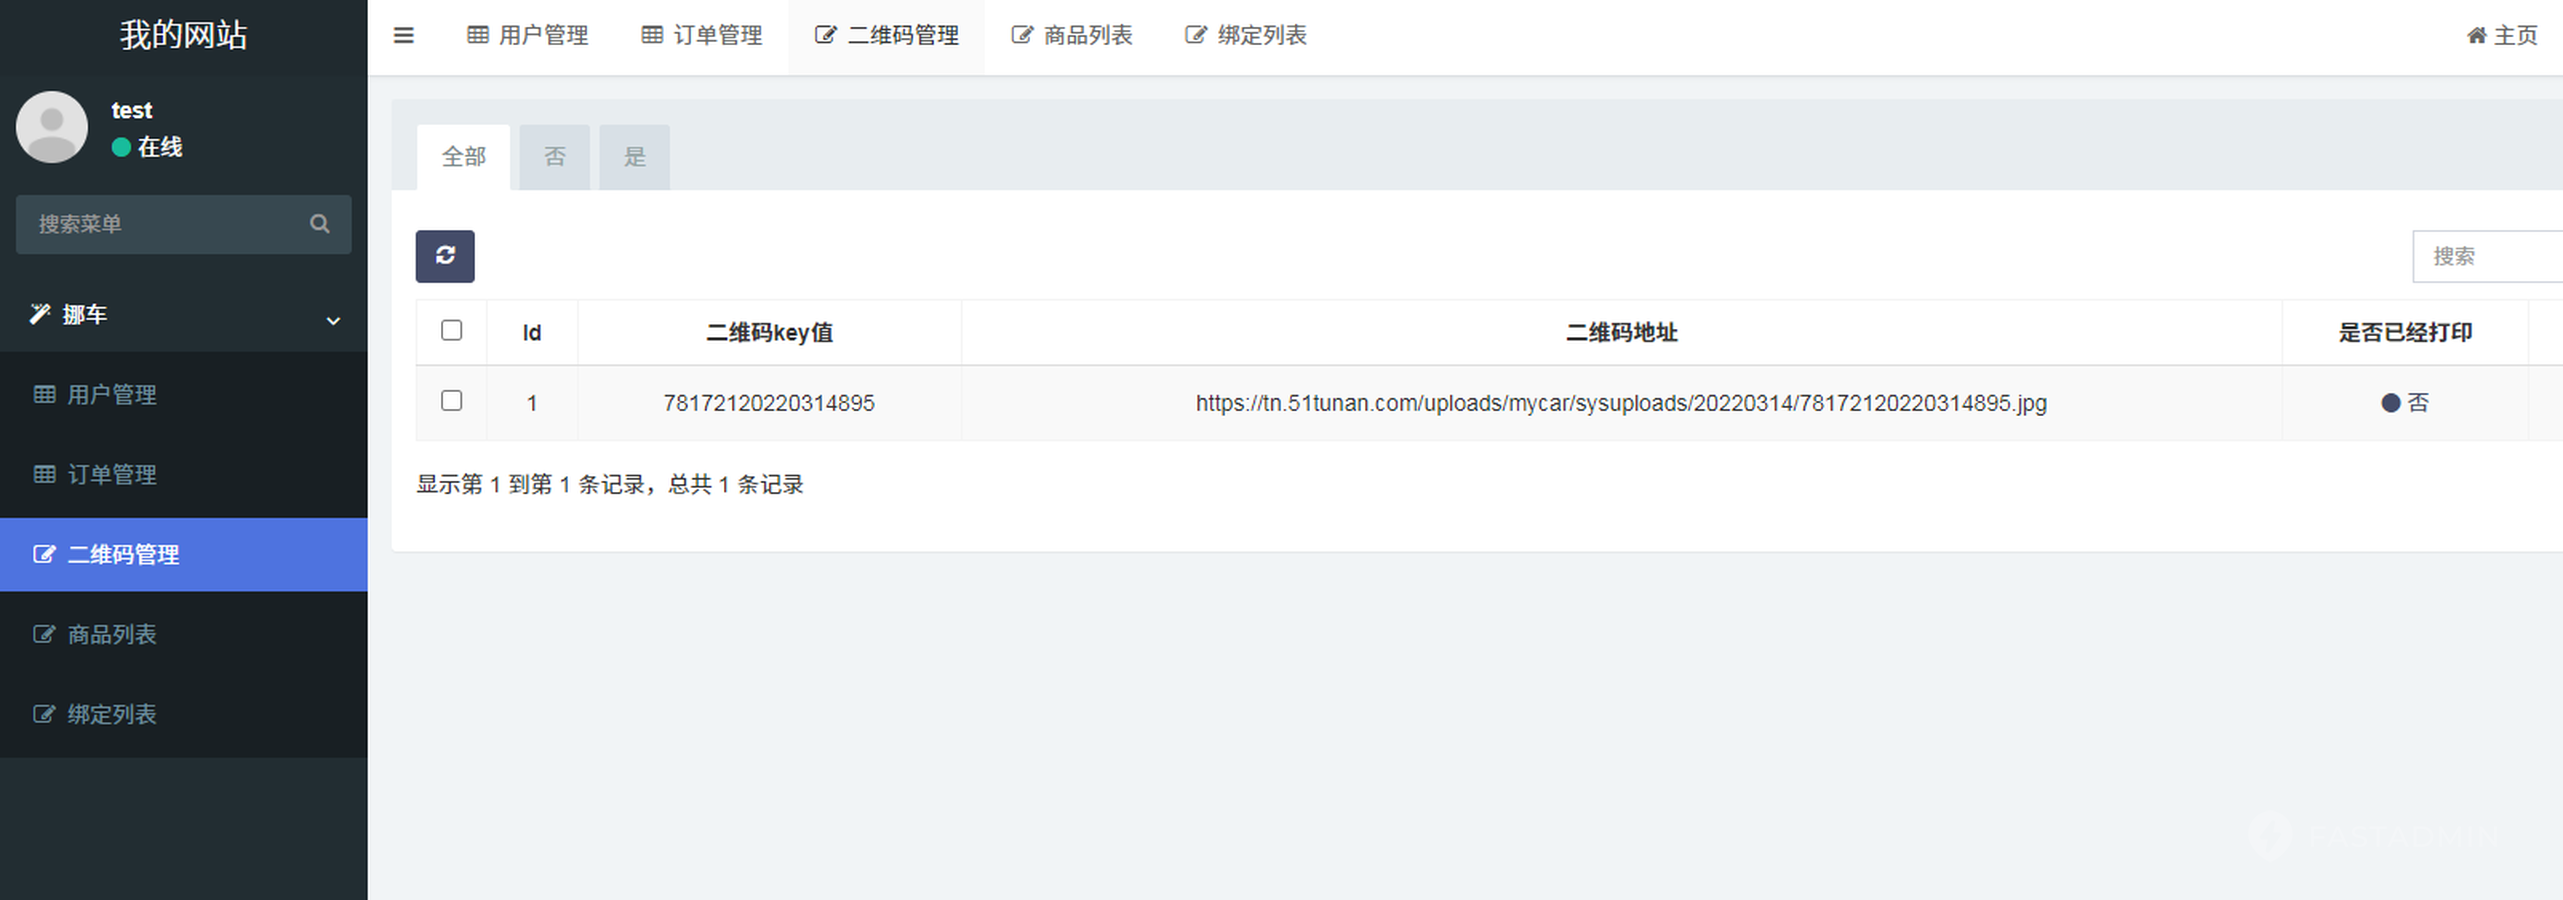The image size is (2563, 900).
Task: Select the 全部 filter tab
Action: 463,157
